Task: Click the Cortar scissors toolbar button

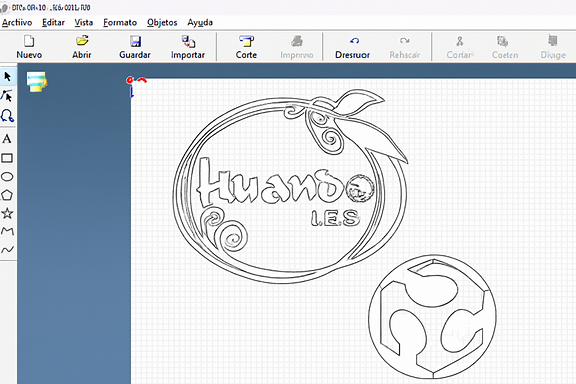Action: tap(460, 47)
